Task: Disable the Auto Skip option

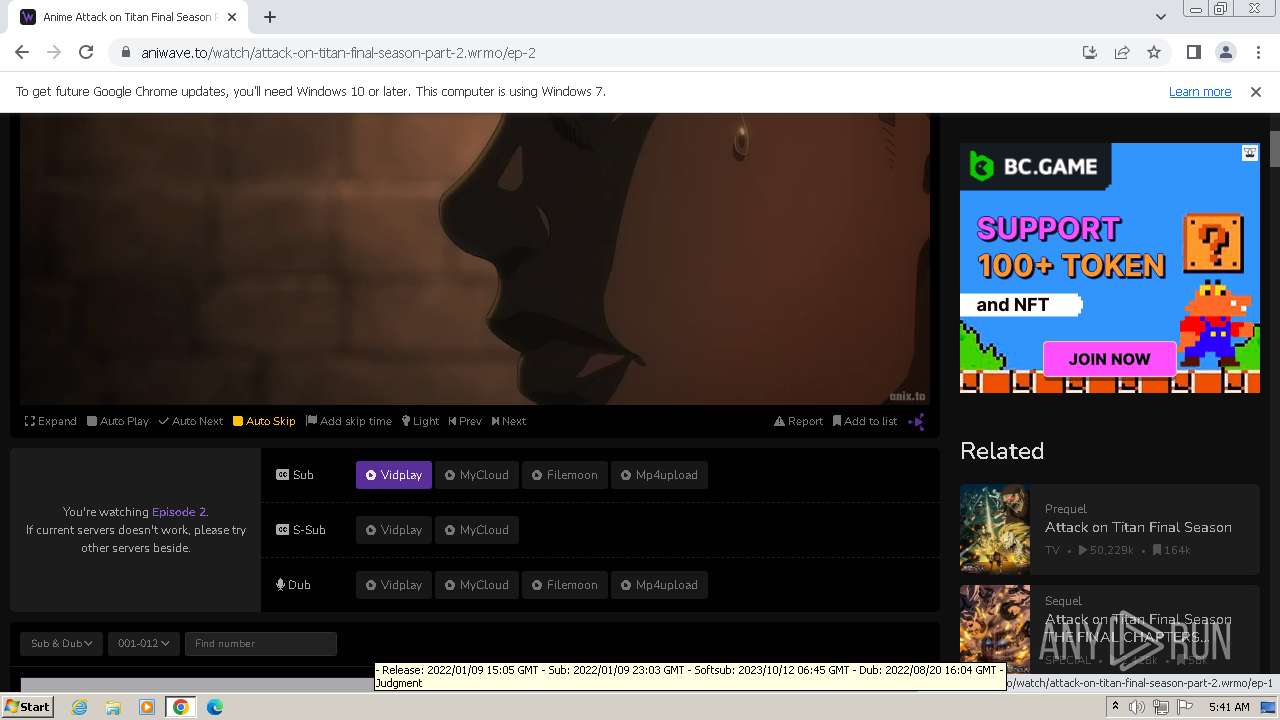Action: [264, 421]
